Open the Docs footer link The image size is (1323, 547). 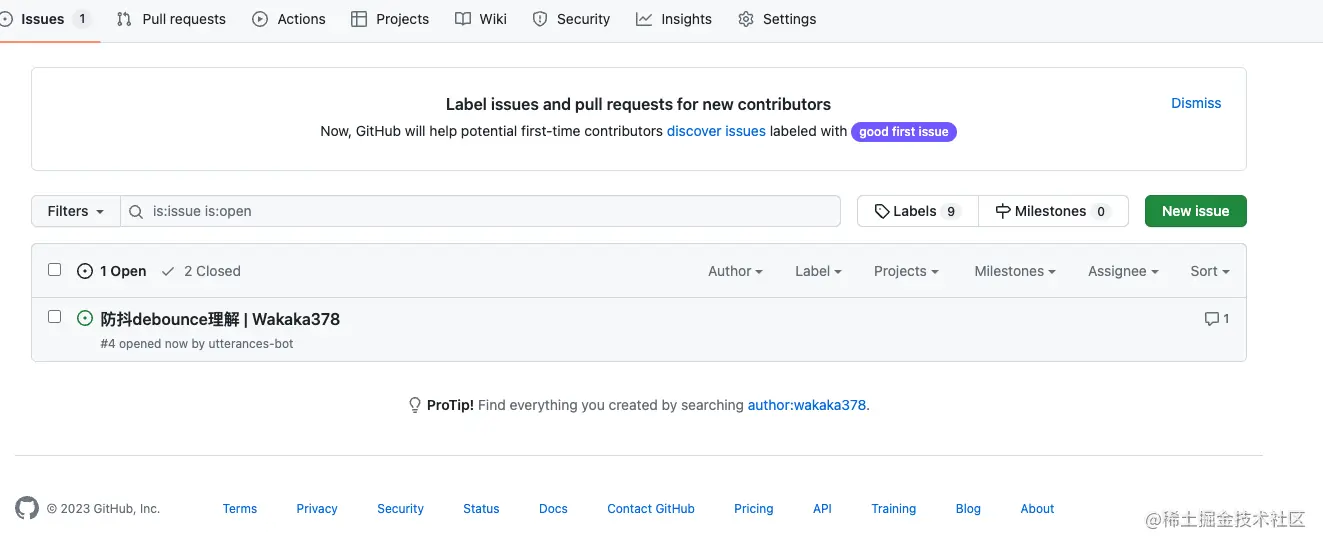click(553, 509)
